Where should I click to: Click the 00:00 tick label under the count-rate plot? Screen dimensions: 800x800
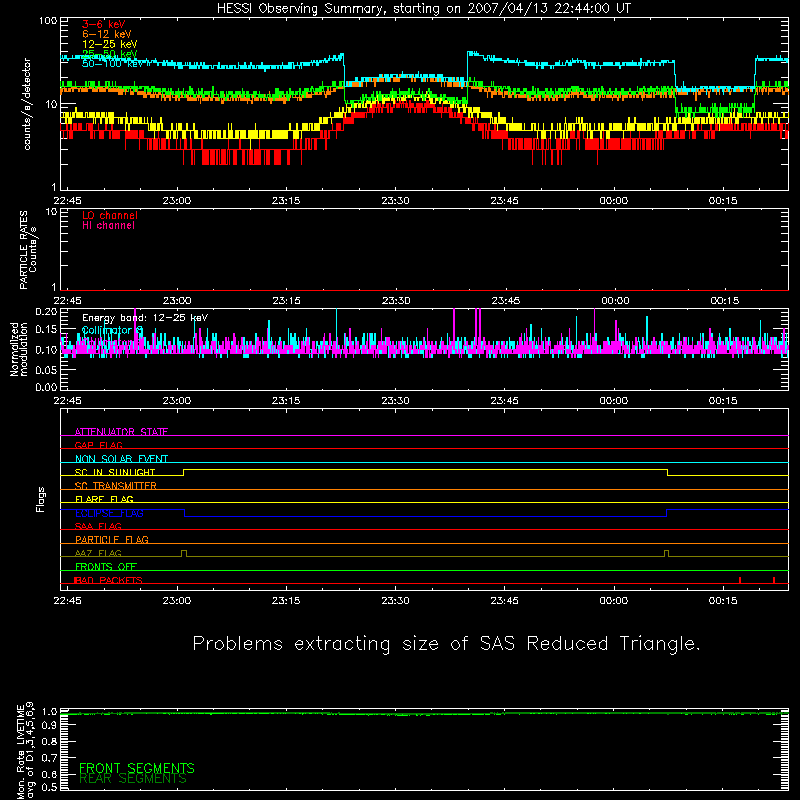pyautogui.click(x=614, y=201)
